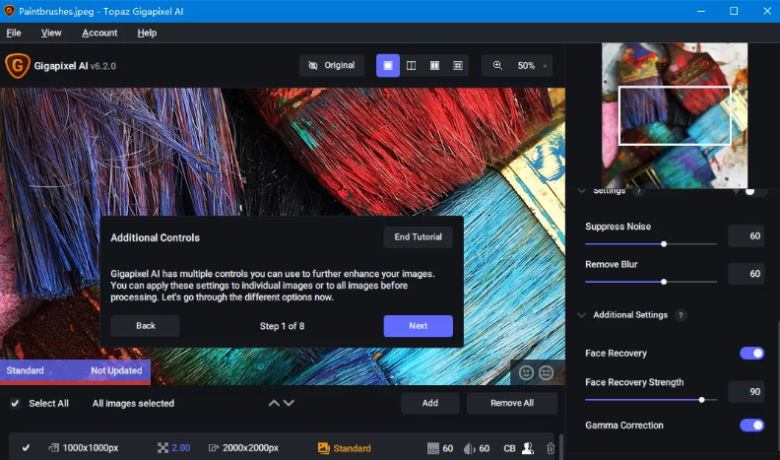Click the happy face feedback icon
The image size is (780, 460).
(526, 372)
